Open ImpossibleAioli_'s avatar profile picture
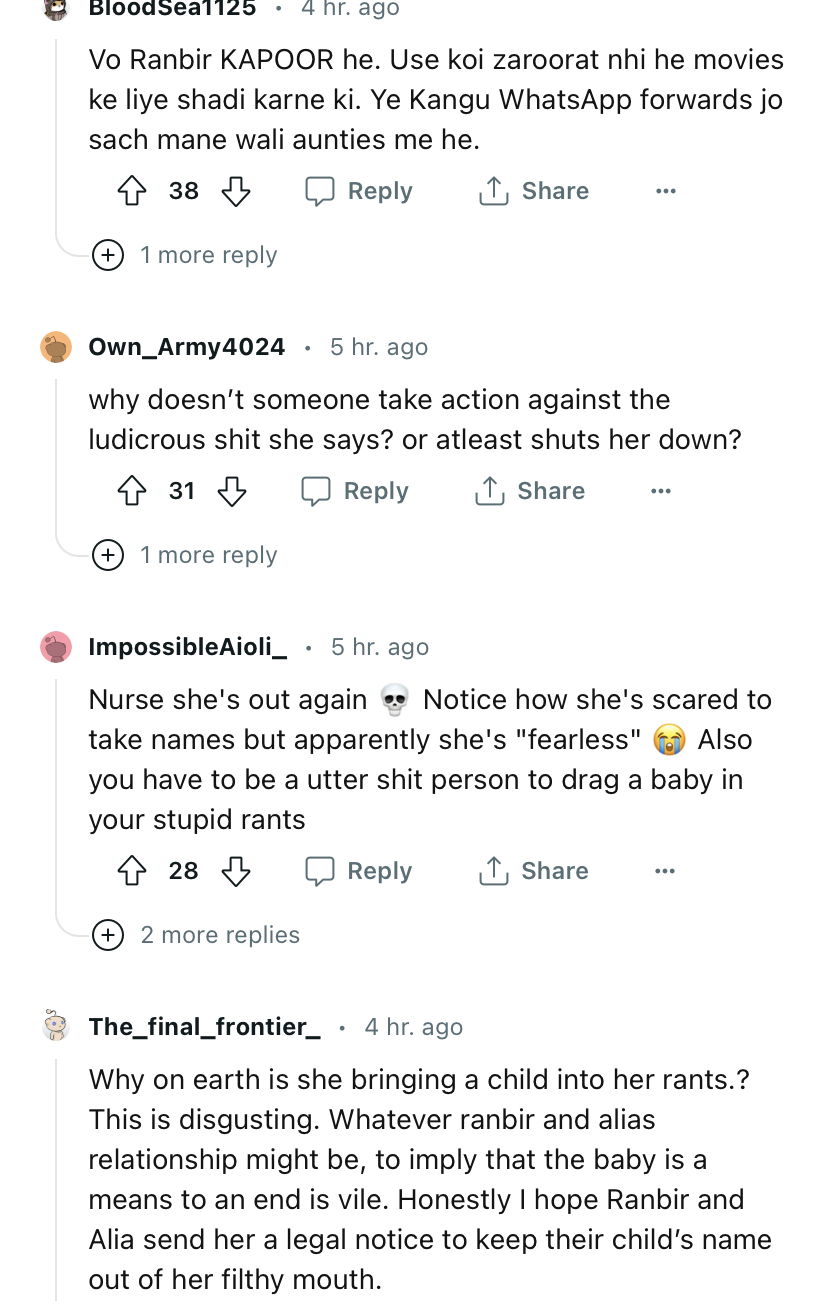 pos(56,647)
